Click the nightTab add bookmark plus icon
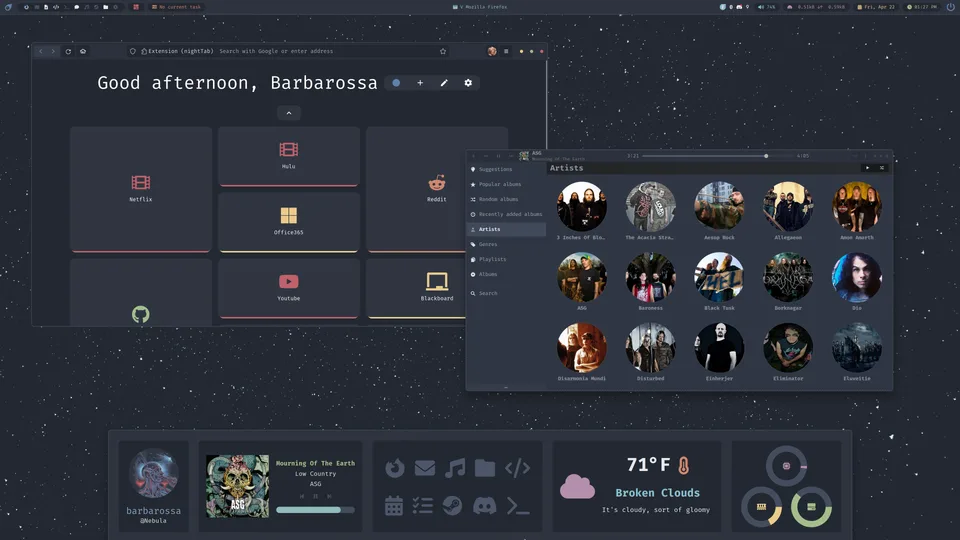 tap(420, 83)
